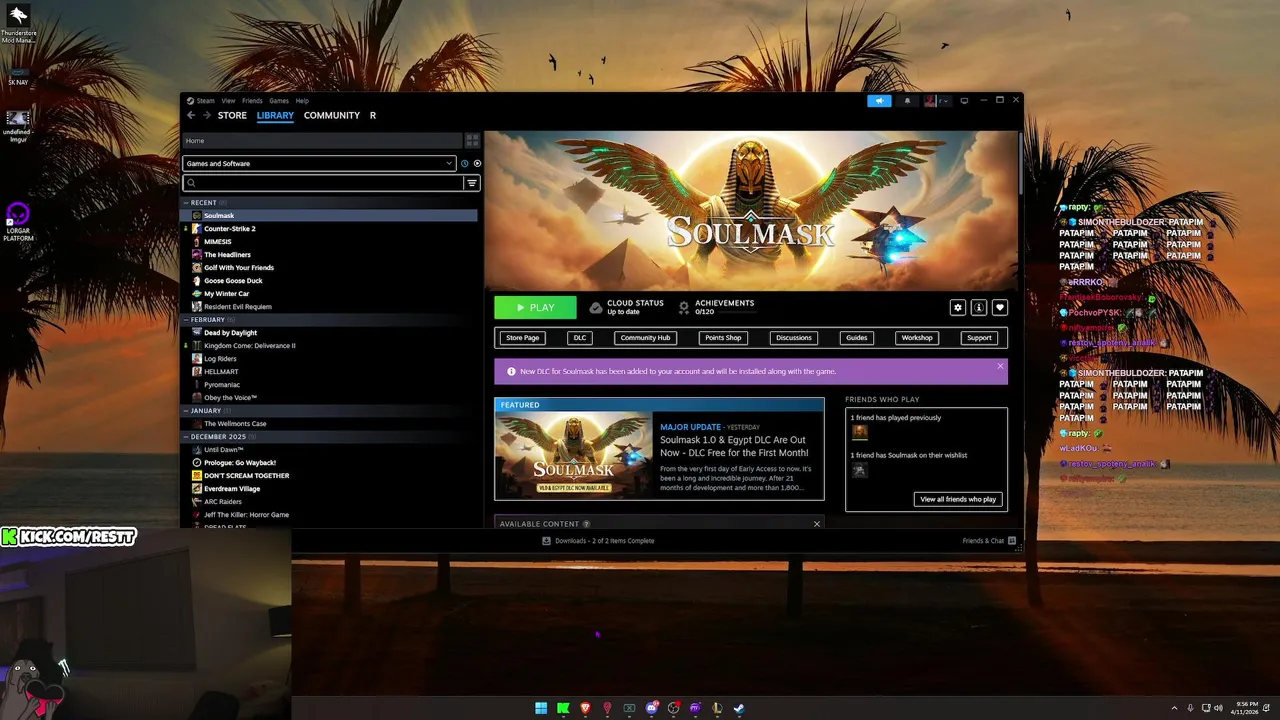Open the announcements megaphone icon

pos(879,100)
